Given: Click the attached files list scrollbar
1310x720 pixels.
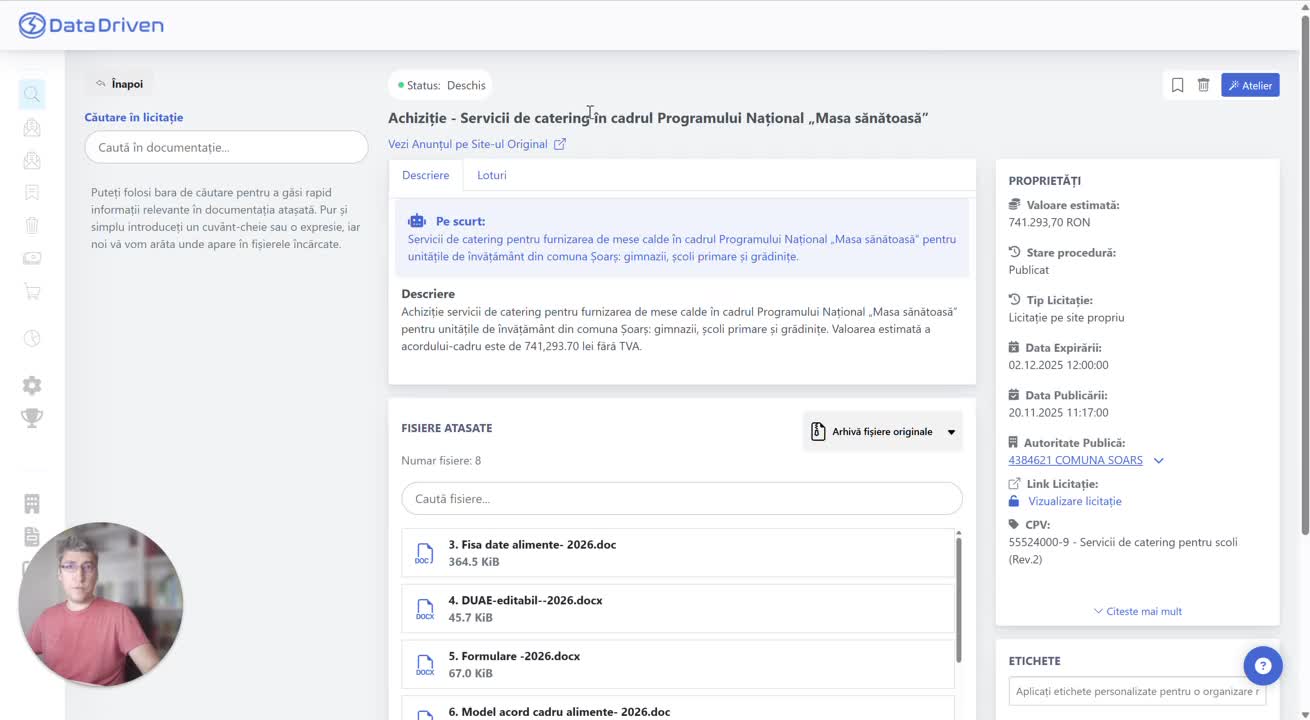Looking at the screenshot, I should [x=958, y=600].
